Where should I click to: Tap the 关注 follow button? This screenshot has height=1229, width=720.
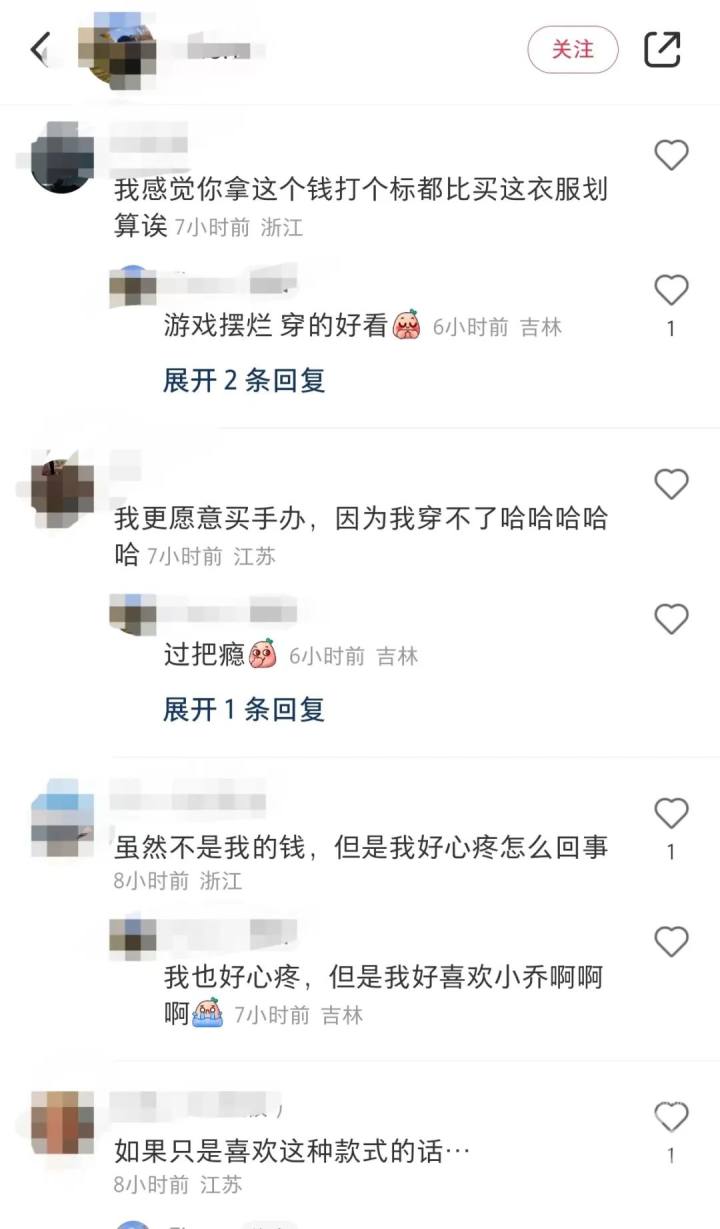[x=573, y=49]
